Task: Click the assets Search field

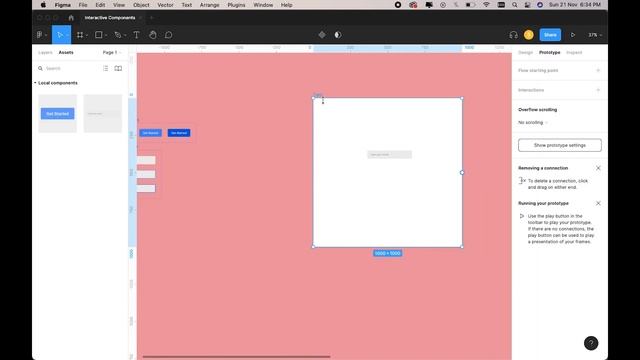Action: (x=68, y=69)
